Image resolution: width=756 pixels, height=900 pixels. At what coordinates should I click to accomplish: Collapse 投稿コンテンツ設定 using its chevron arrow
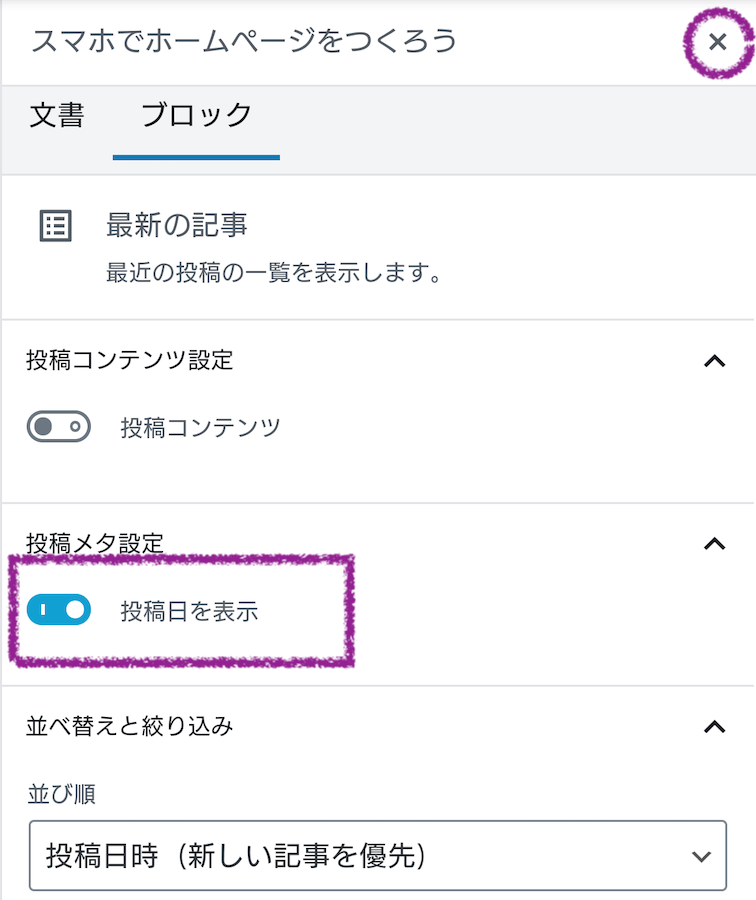714,361
